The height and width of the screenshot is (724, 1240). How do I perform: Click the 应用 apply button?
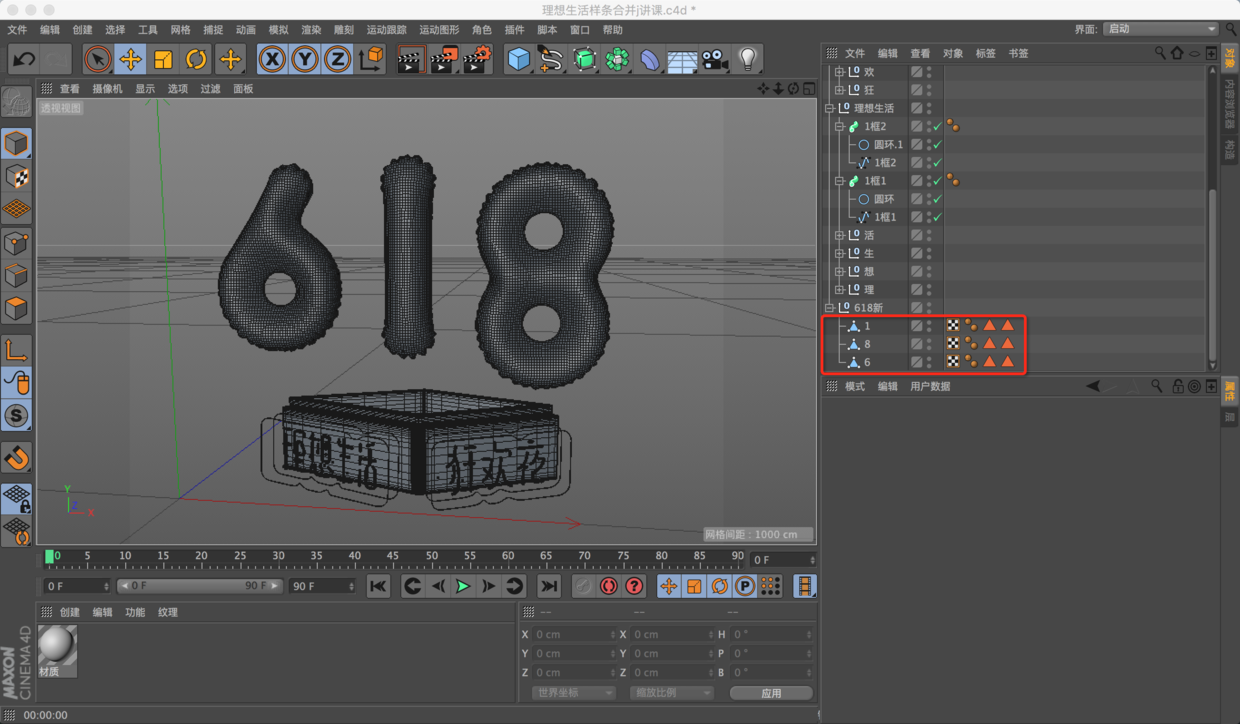point(771,692)
